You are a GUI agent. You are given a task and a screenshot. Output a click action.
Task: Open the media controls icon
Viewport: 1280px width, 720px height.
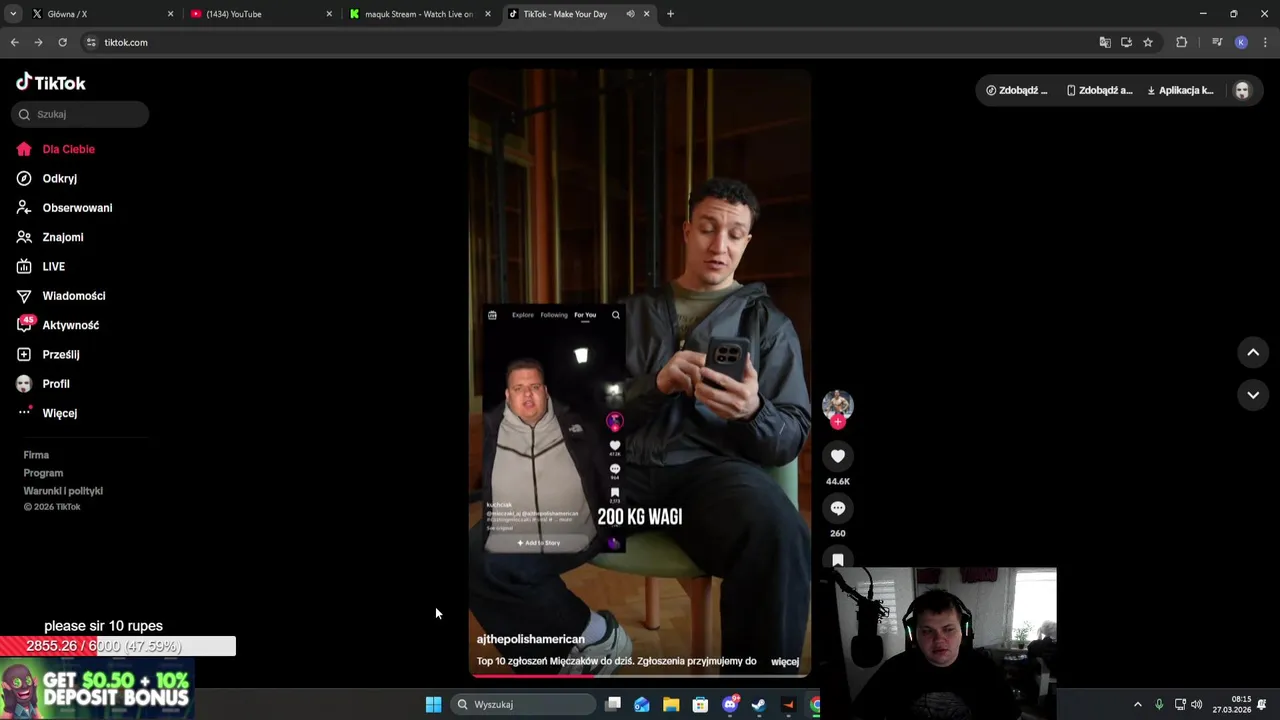click(1217, 42)
